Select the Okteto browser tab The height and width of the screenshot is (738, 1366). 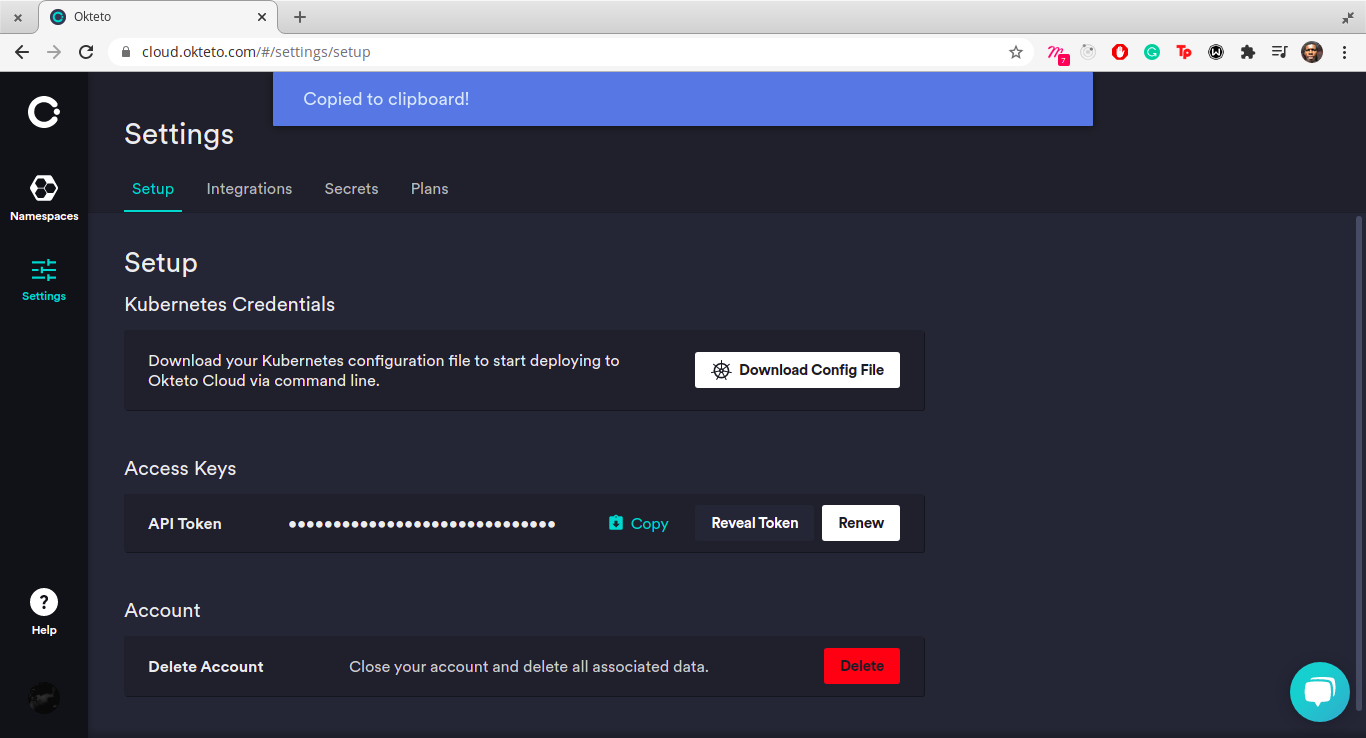pos(158,17)
